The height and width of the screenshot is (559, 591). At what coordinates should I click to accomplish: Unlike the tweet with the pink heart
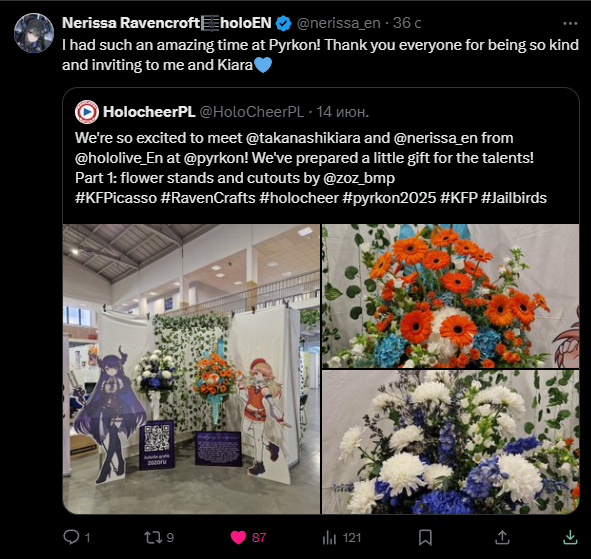(x=238, y=537)
